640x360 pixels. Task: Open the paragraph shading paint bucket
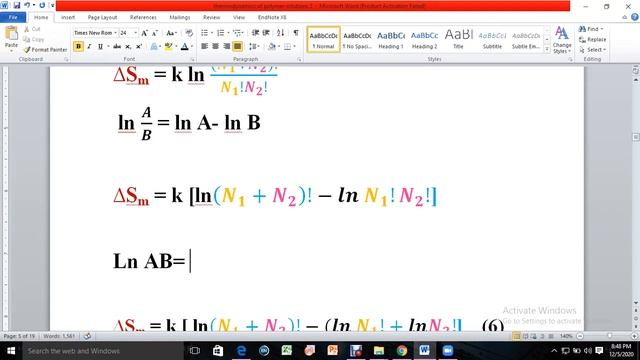tap(272, 47)
